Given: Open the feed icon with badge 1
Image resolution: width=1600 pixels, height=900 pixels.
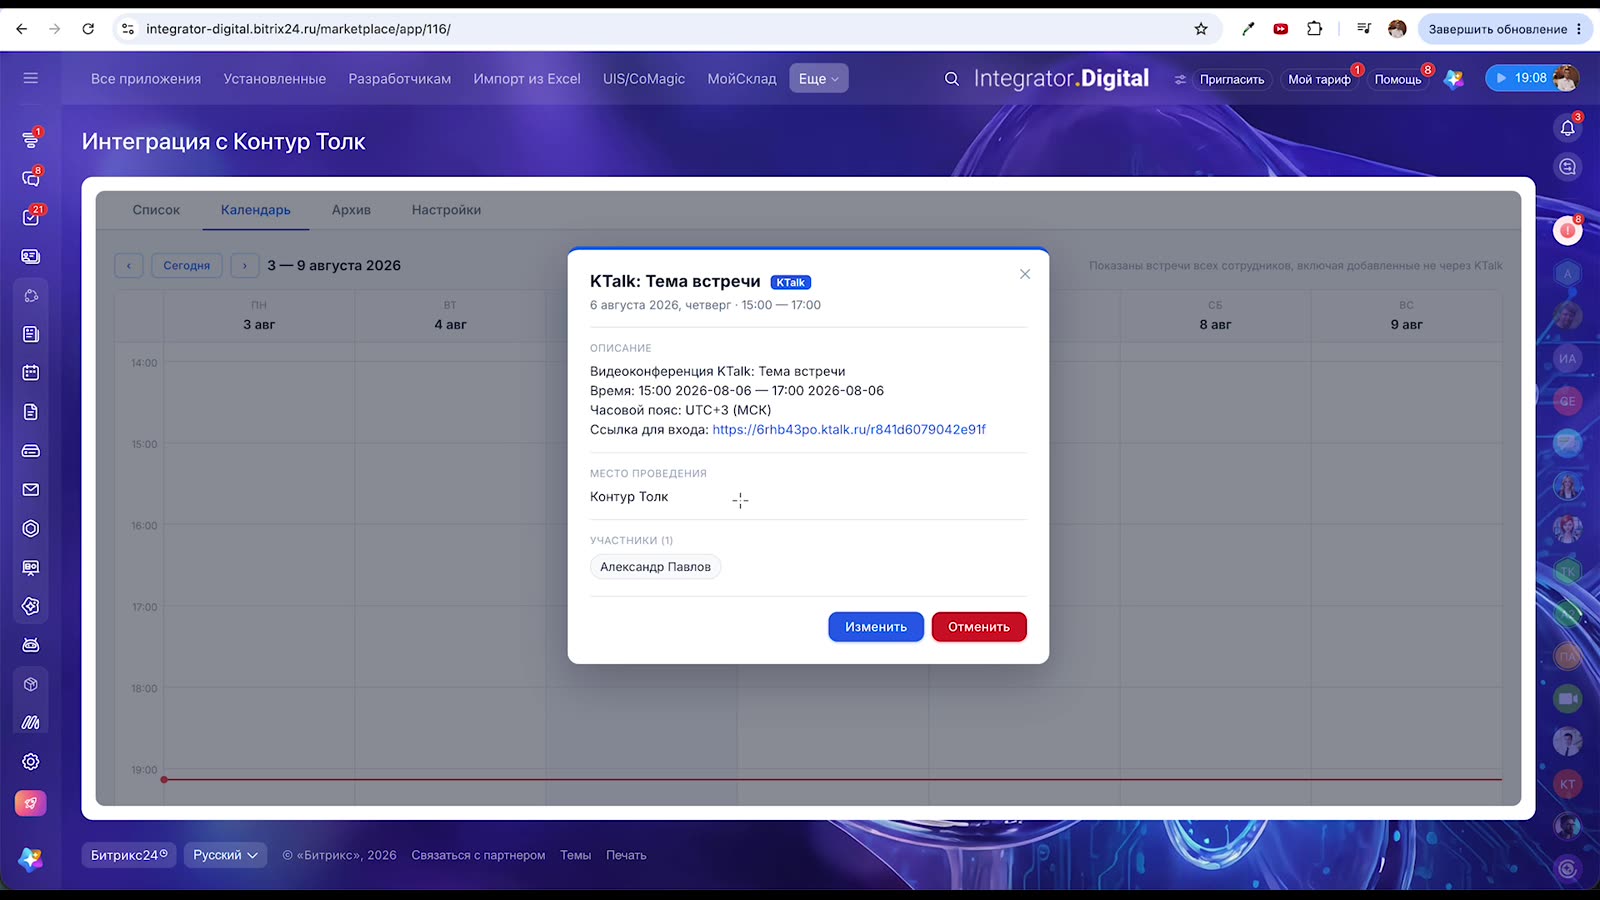Looking at the screenshot, I should coord(31,140).
